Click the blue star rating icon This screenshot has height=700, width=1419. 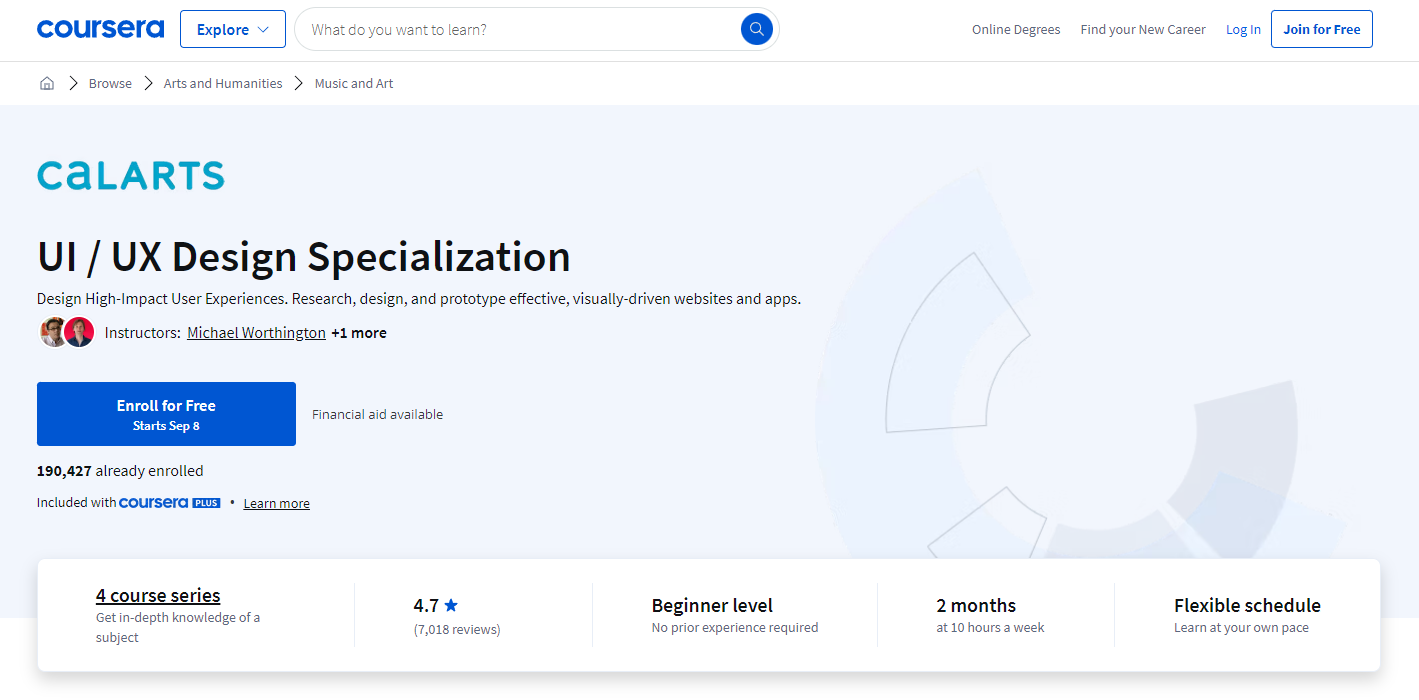click(x=451, y=604)
